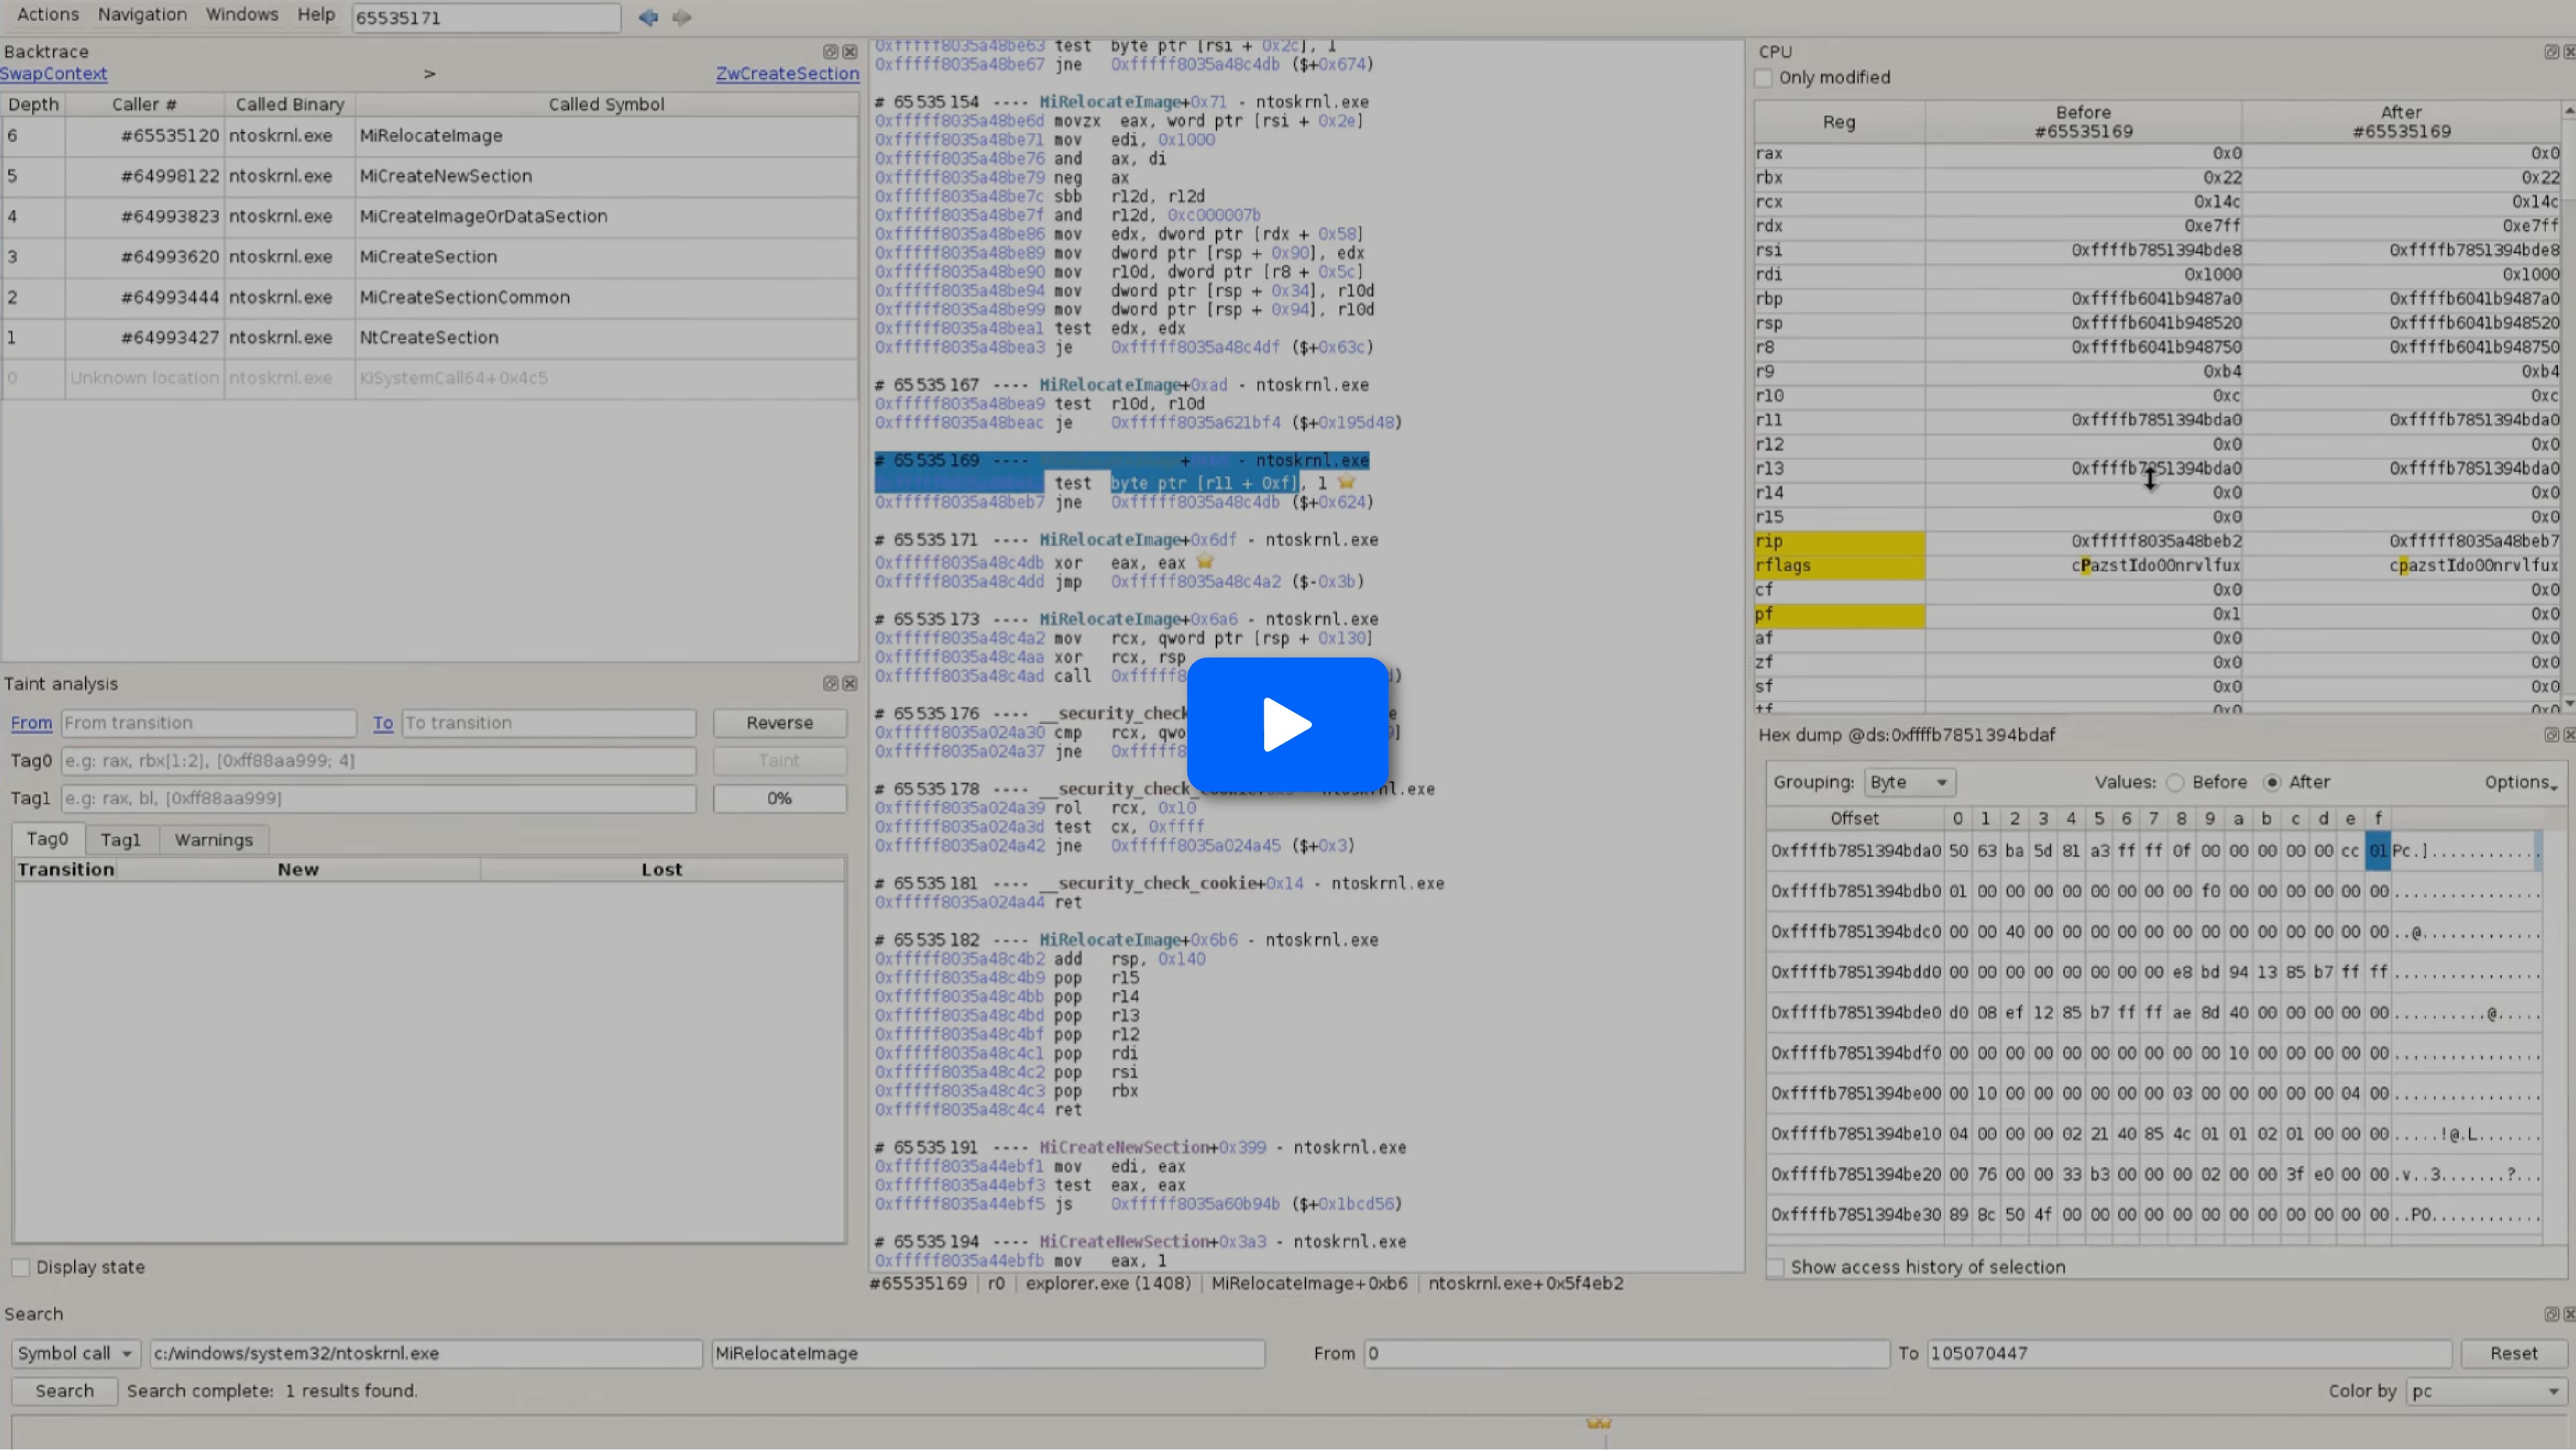Click crown marker beside test instruction
Image resolution: width=2576 pixels, height=1450 pixels.
tap(1346, 483)
